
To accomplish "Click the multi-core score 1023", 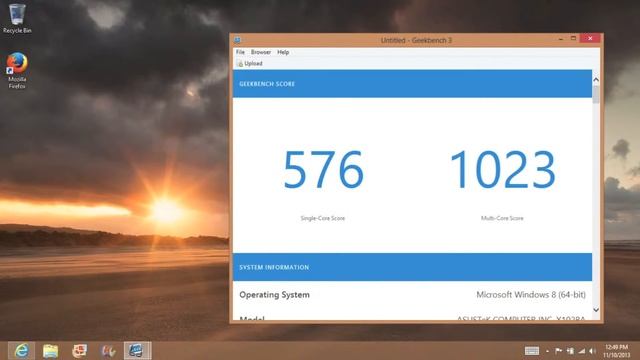I will (502, 169).
